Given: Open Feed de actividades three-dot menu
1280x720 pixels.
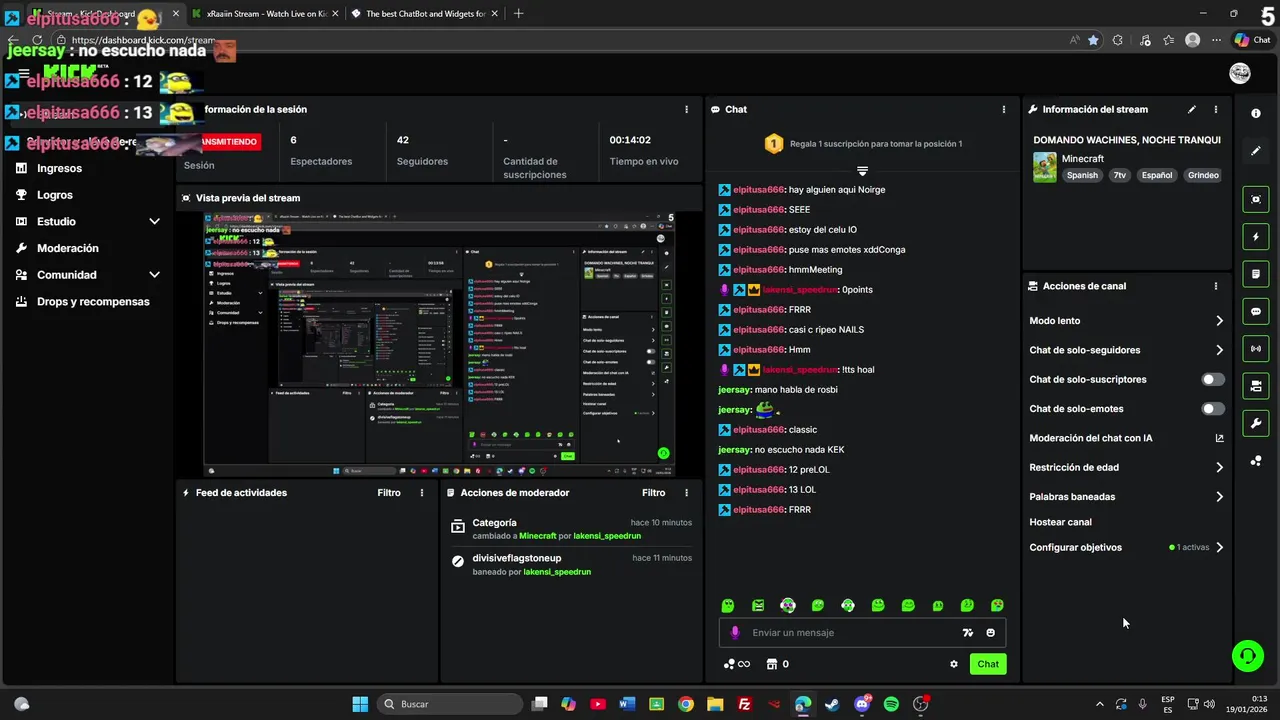Looking at the screenshot, I should coord(422,492).
